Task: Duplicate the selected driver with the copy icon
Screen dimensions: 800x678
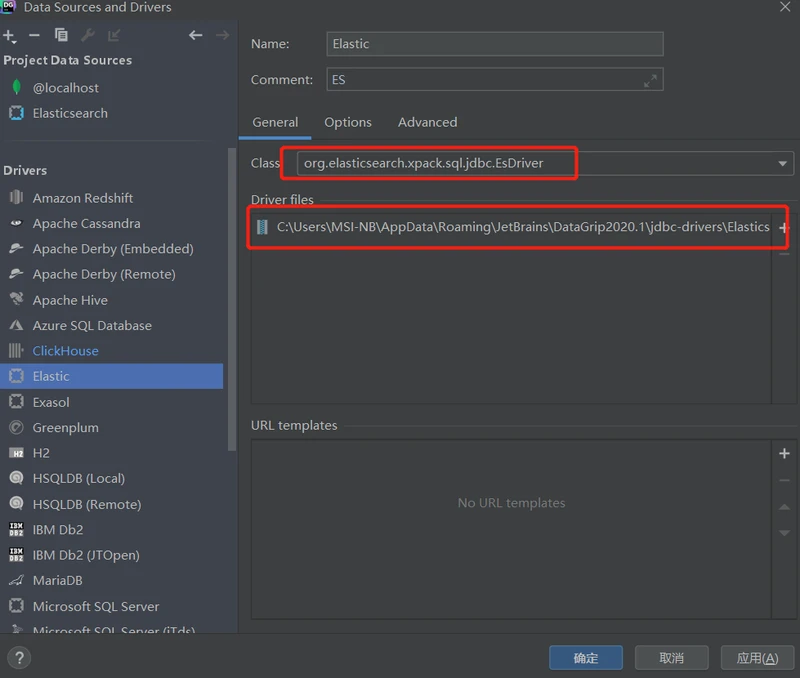Action: pyautogui.click(x=61, y=35)
